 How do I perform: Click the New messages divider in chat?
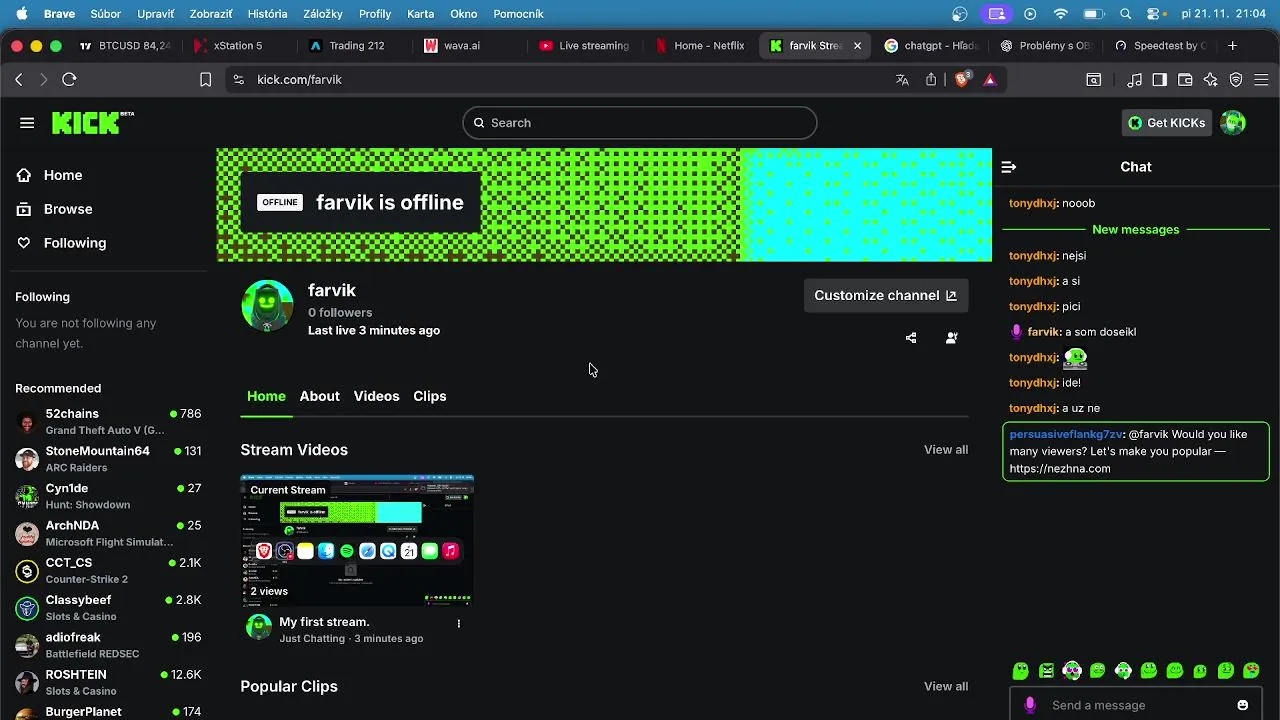tap(1136, 230)
